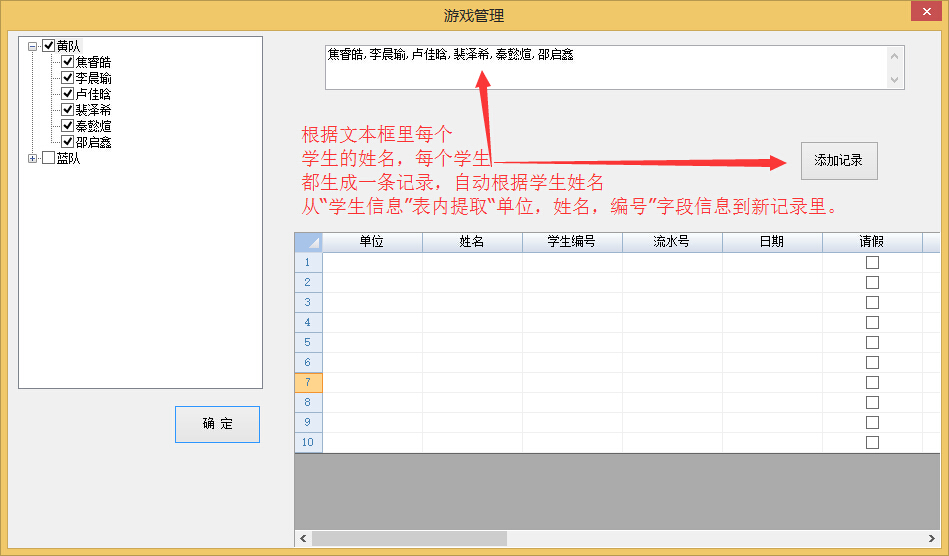949x556 pixels.
Task: Select highlighted grid row header 7
Action: pos(309,382)
